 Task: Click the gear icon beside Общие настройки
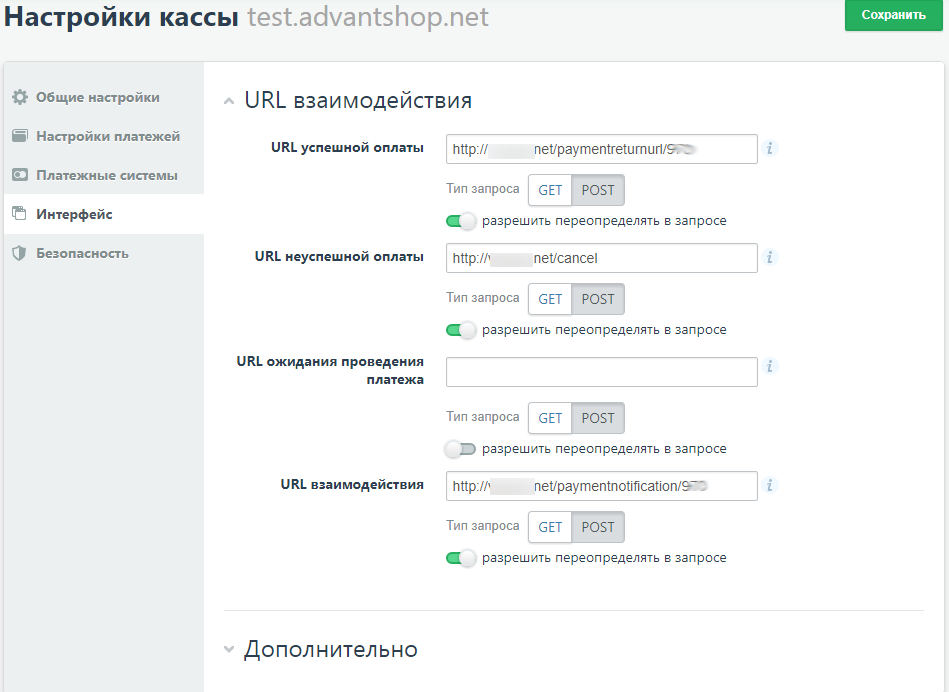(22, 97)
